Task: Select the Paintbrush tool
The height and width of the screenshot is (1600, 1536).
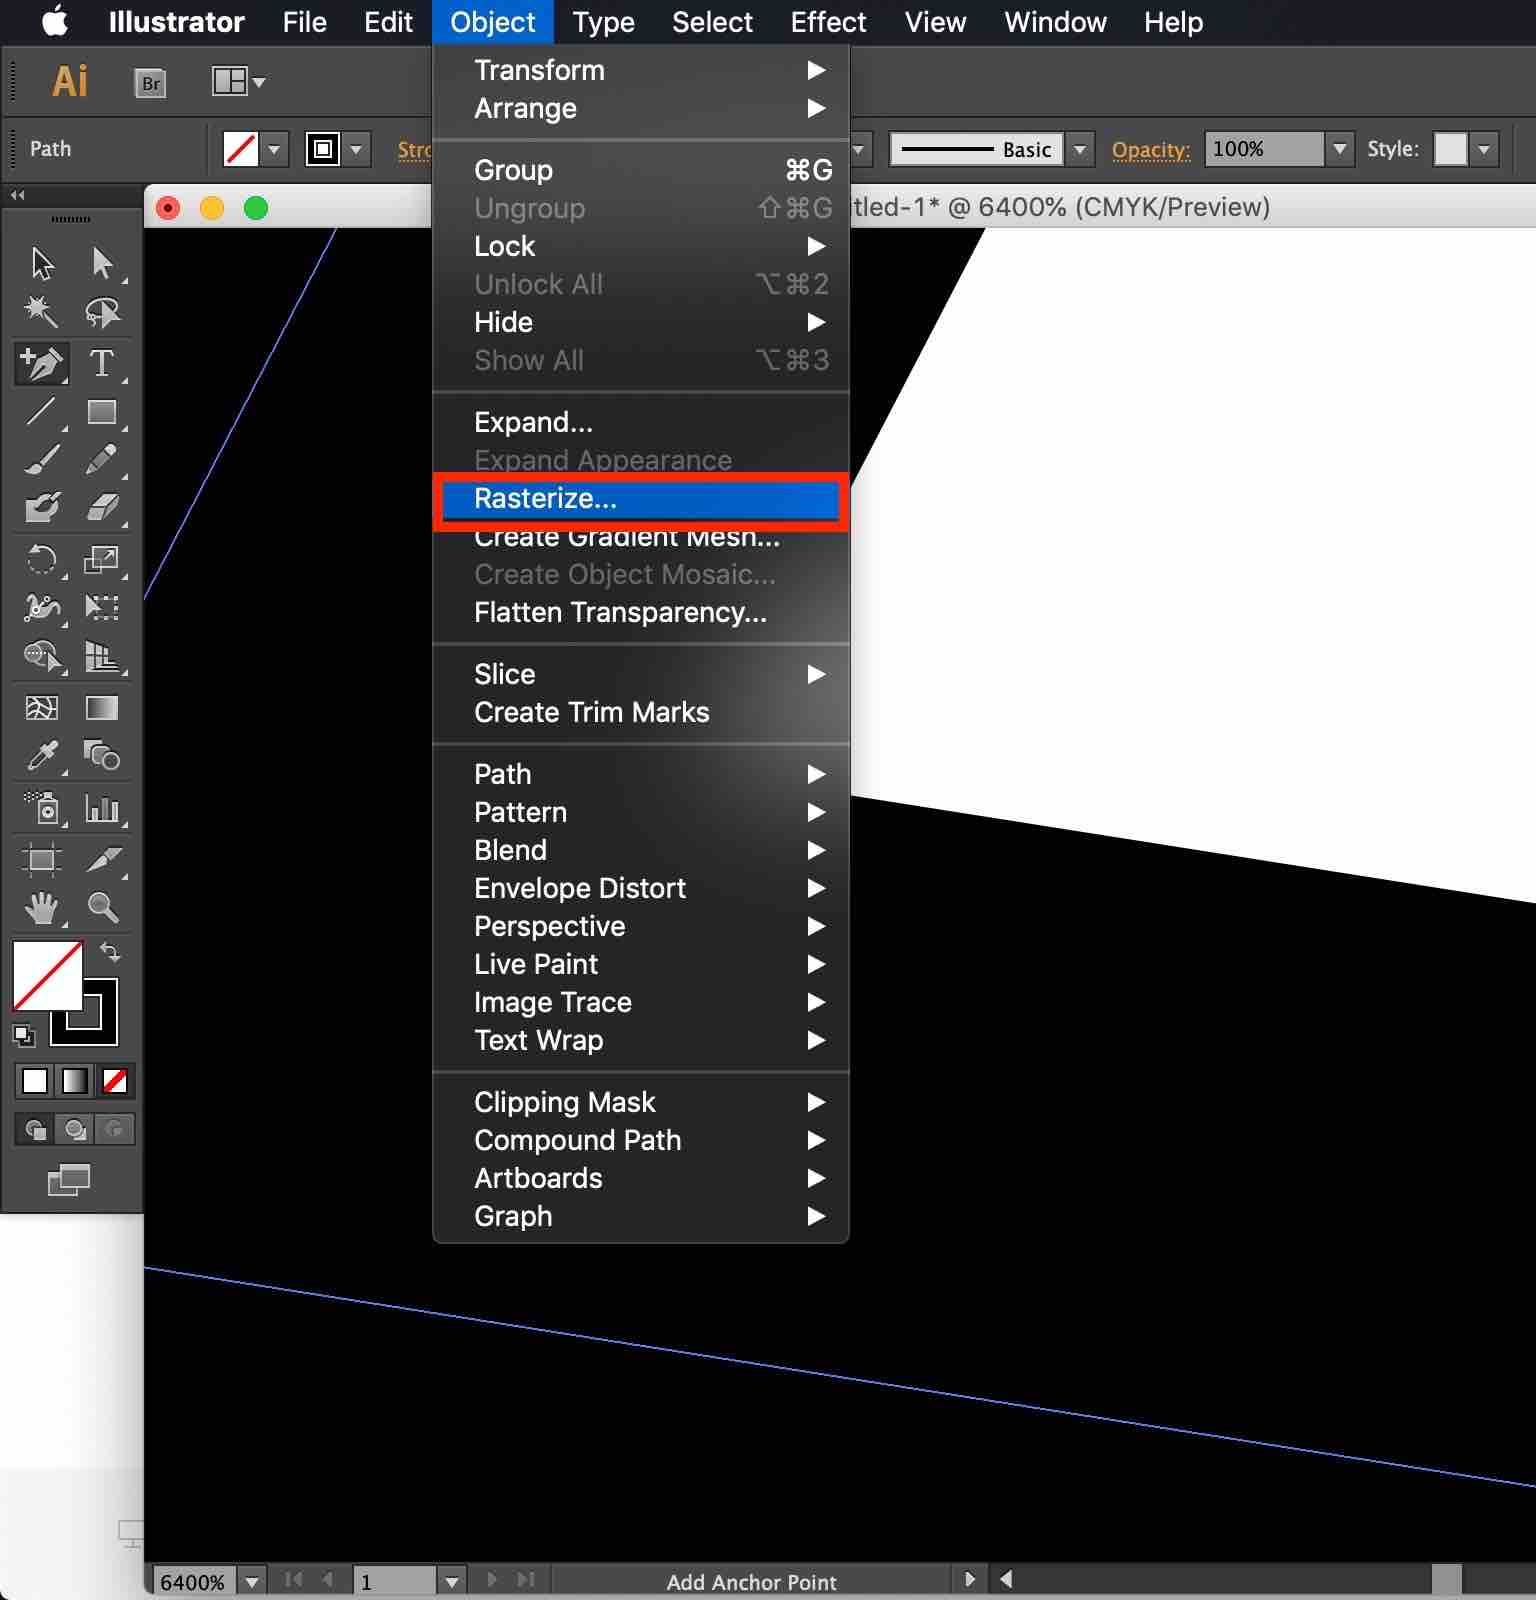Action: (x=42, y=460)
